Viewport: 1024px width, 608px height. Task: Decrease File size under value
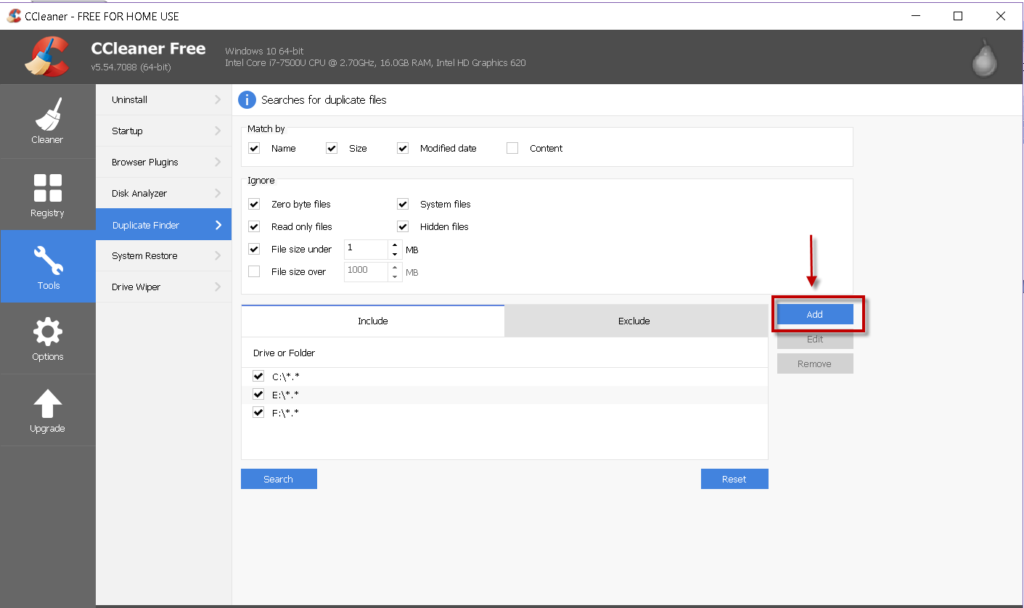coord(394,254)
